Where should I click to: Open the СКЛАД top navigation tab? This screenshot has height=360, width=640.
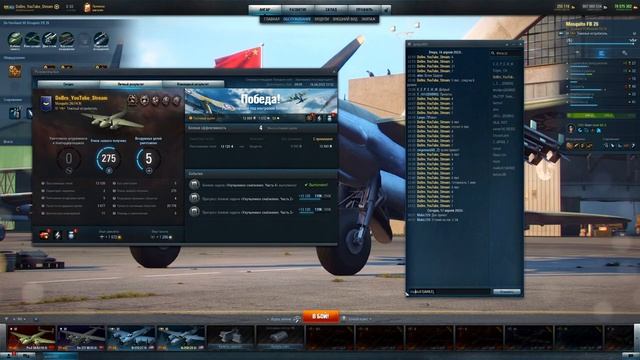[x=331, y=9]
